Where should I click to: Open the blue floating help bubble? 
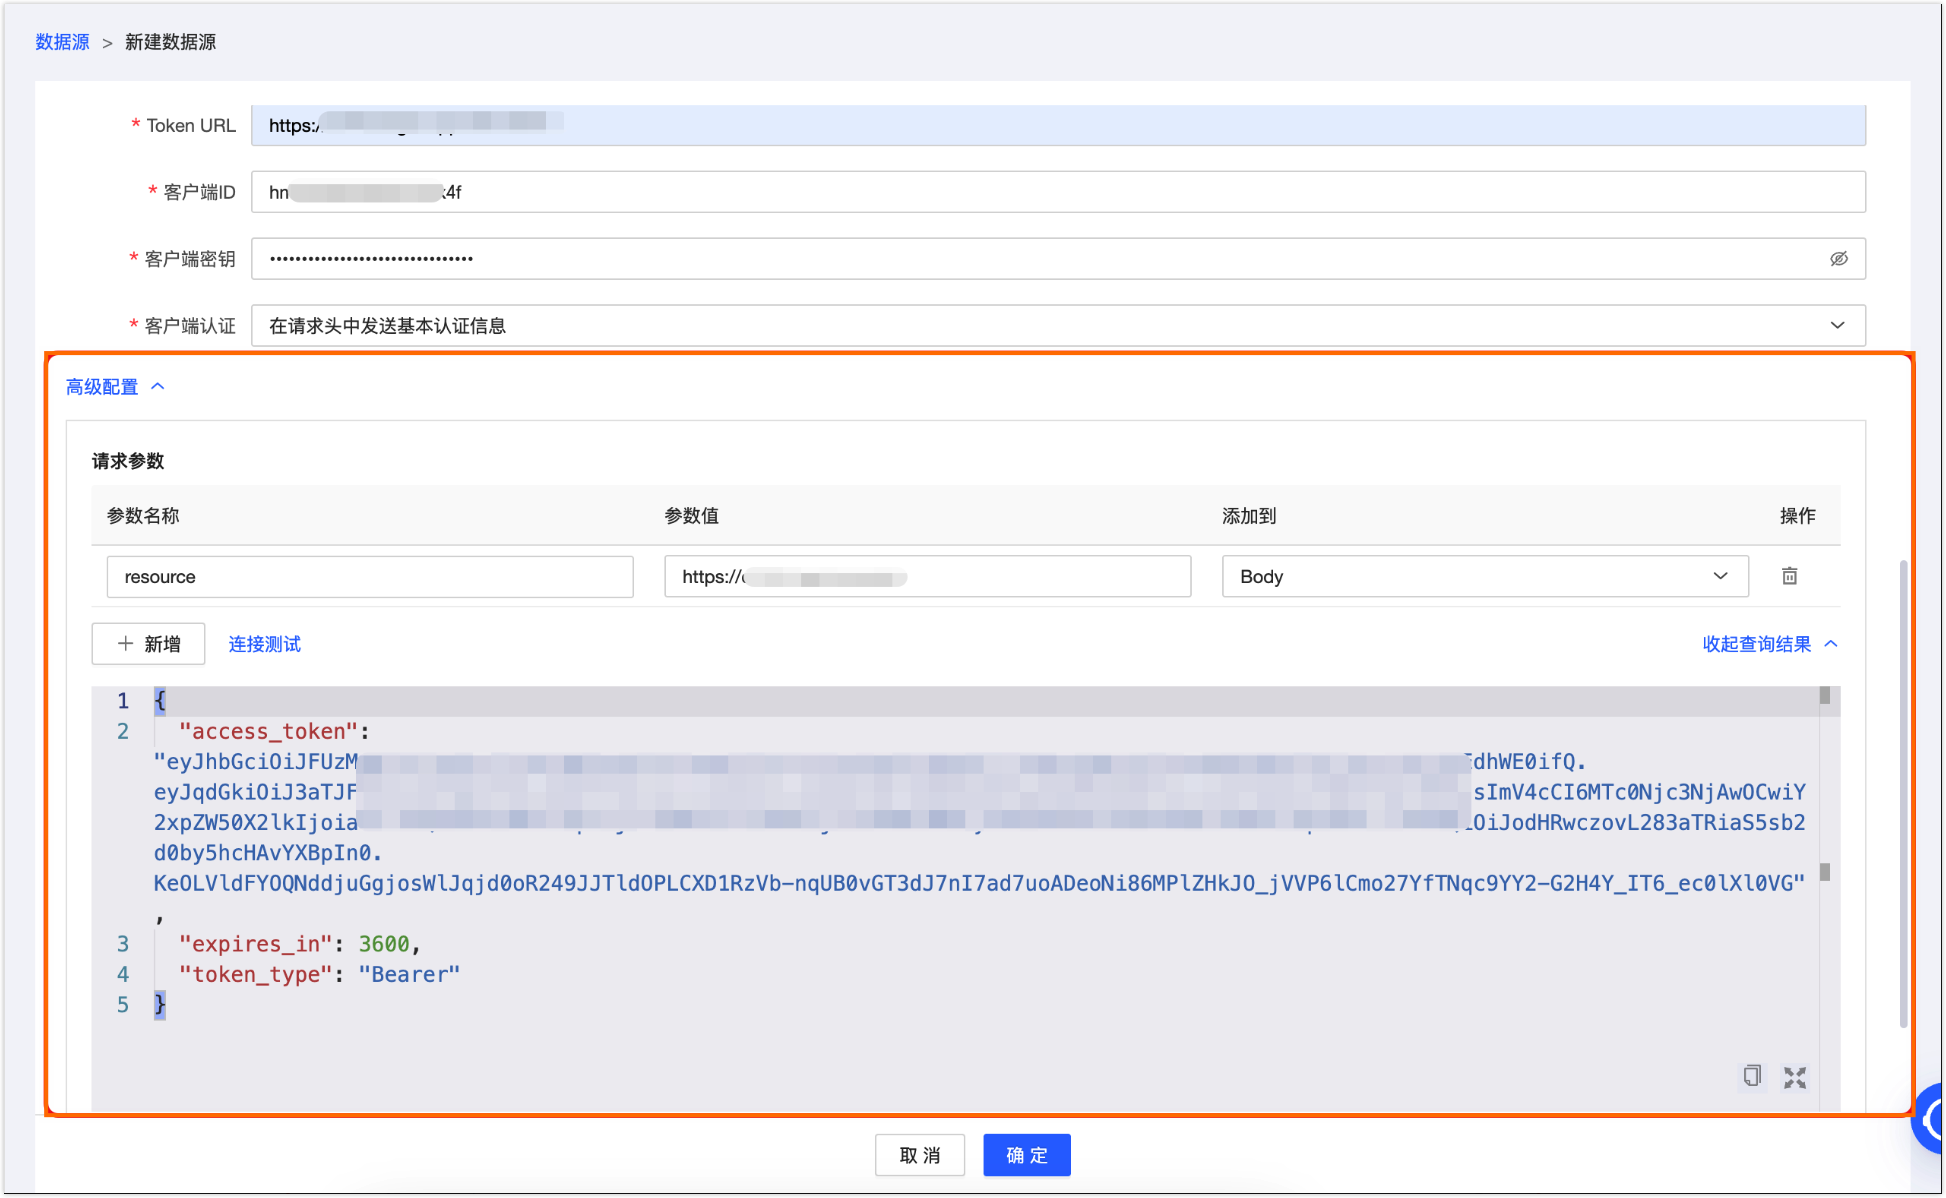[x=1930, y=1120]
